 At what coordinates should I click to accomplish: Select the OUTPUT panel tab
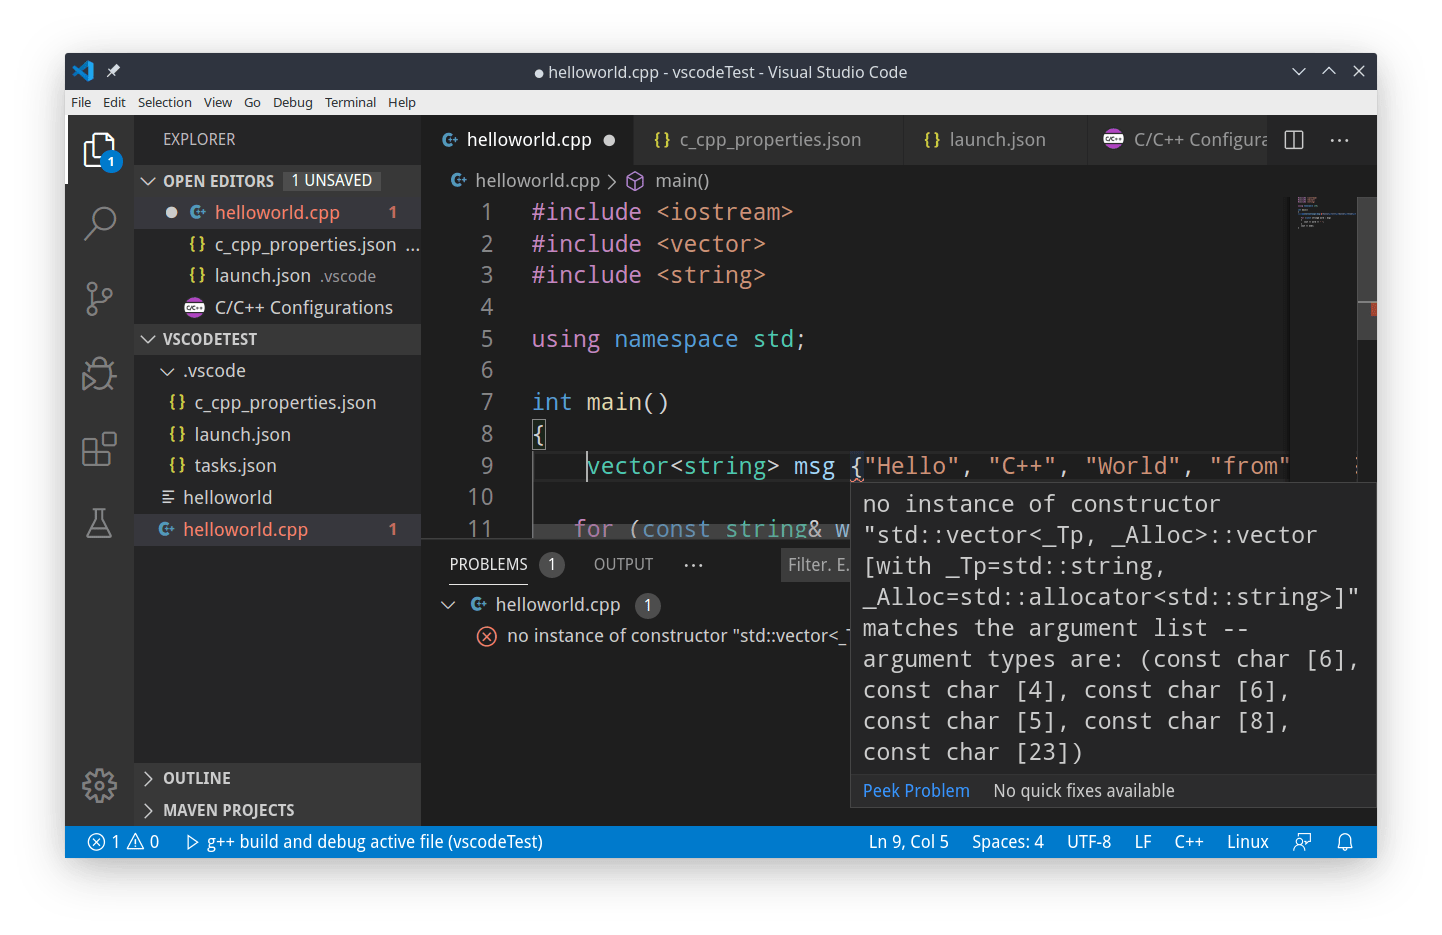pyautogui.click(x=623, y=565)
